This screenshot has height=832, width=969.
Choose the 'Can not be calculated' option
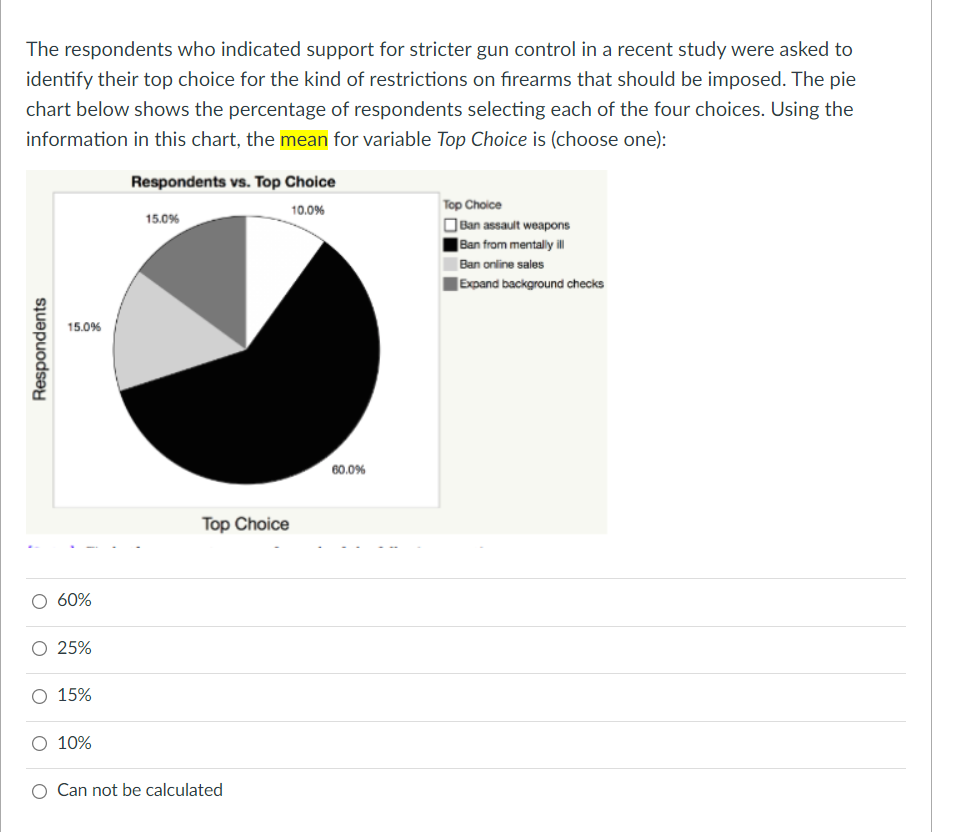pyautogui.click(x=39, y=790)
